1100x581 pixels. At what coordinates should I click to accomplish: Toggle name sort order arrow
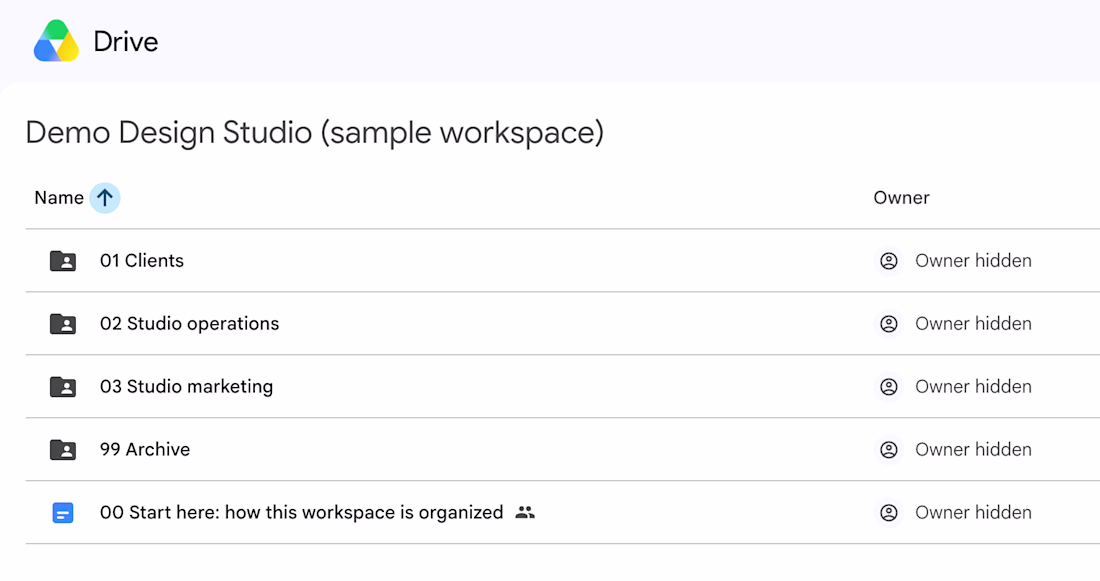click(105, 198)
